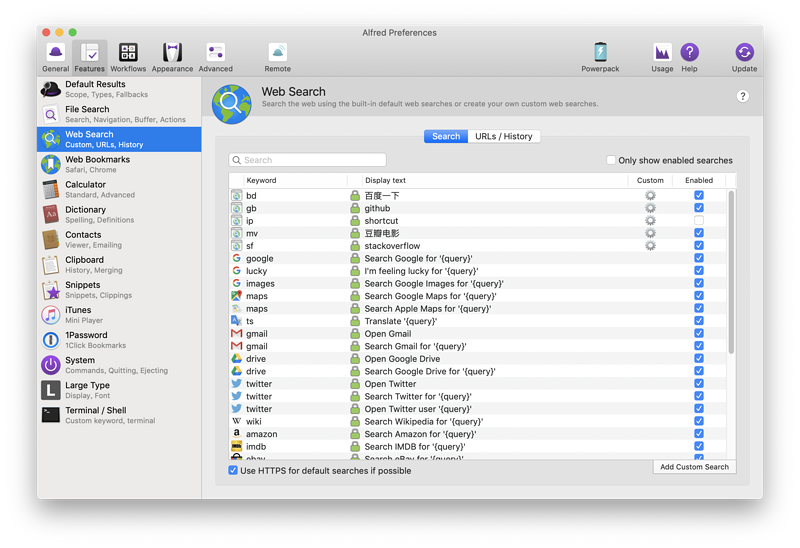
Task: Select Terminal / Shell in sidebar
Action: [x=119, y=415]
